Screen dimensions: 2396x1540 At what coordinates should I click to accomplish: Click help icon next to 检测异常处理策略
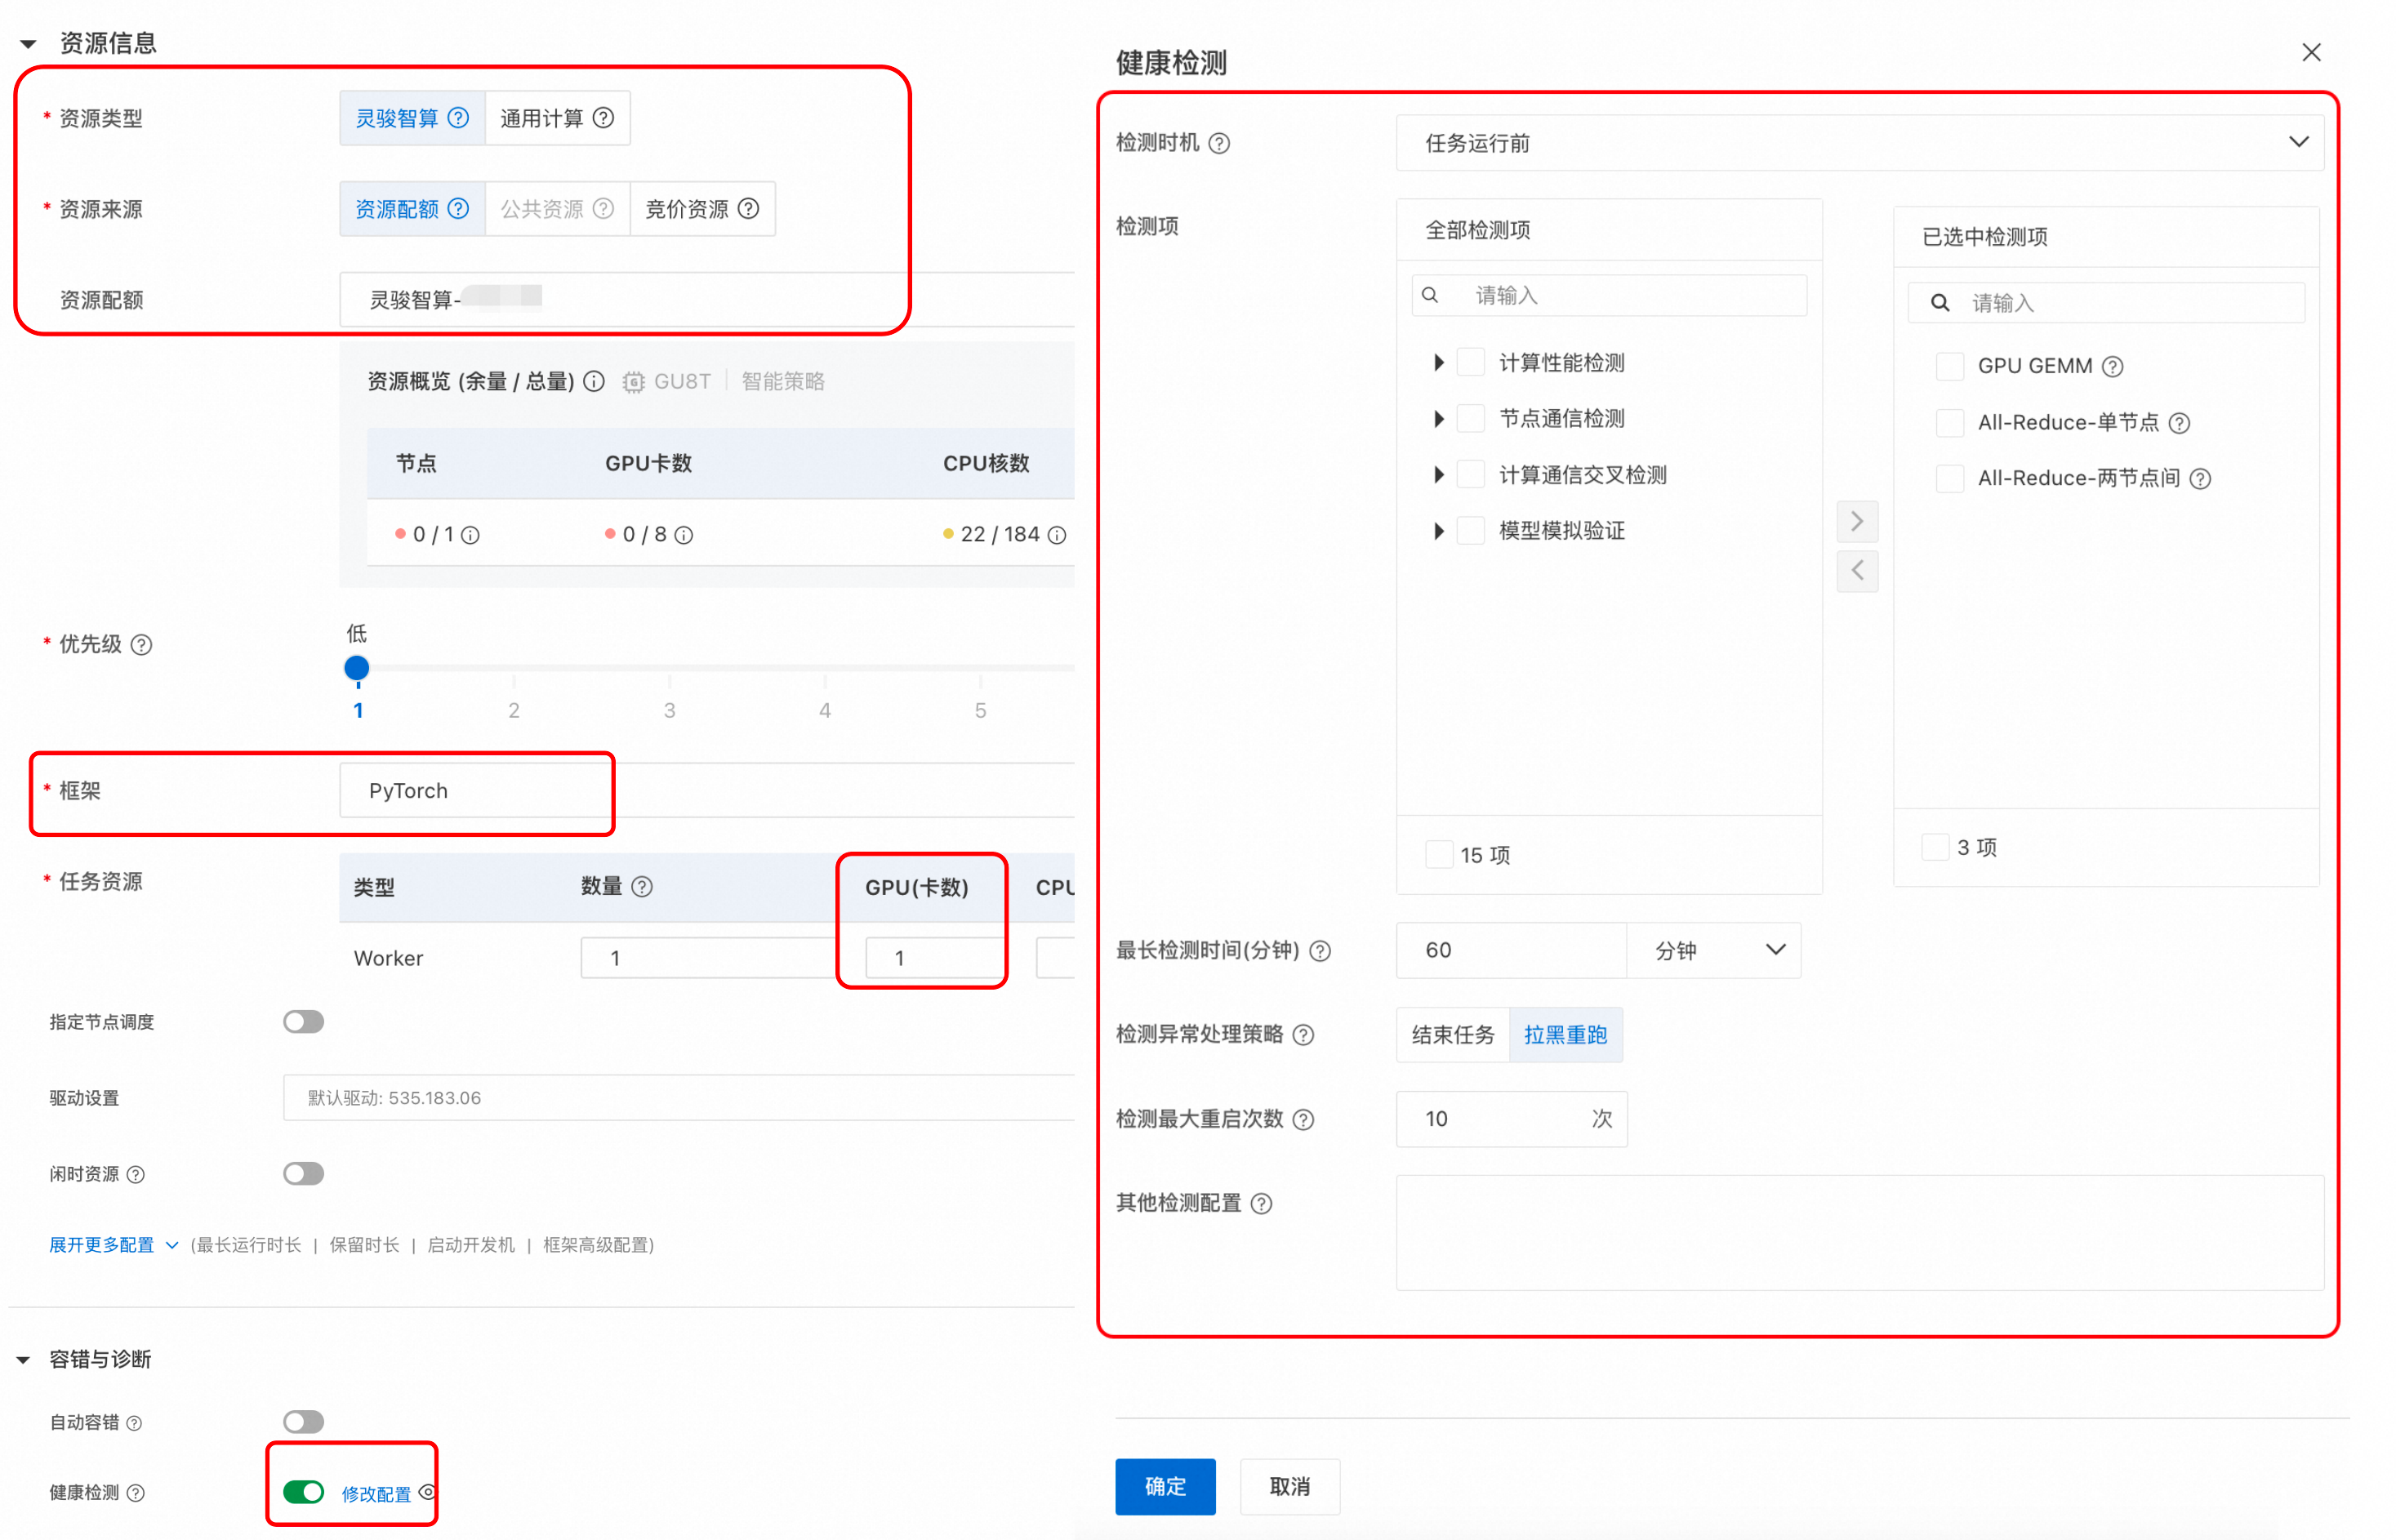pos(1303,1035)
